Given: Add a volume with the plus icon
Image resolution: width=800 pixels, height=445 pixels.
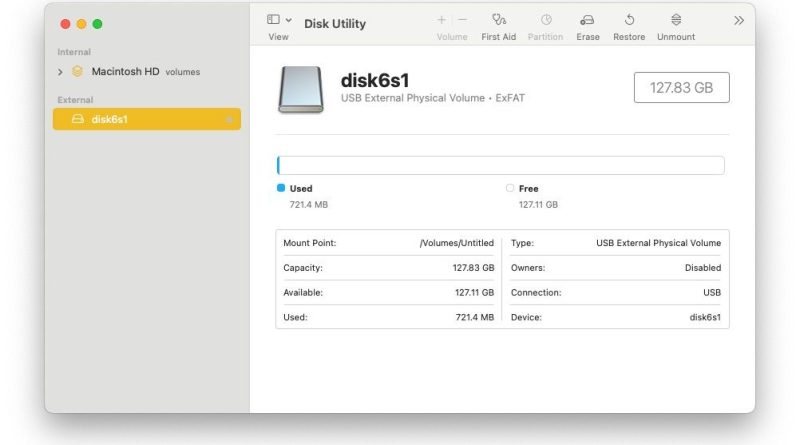Looking at the screenshot, I should 441,20.
